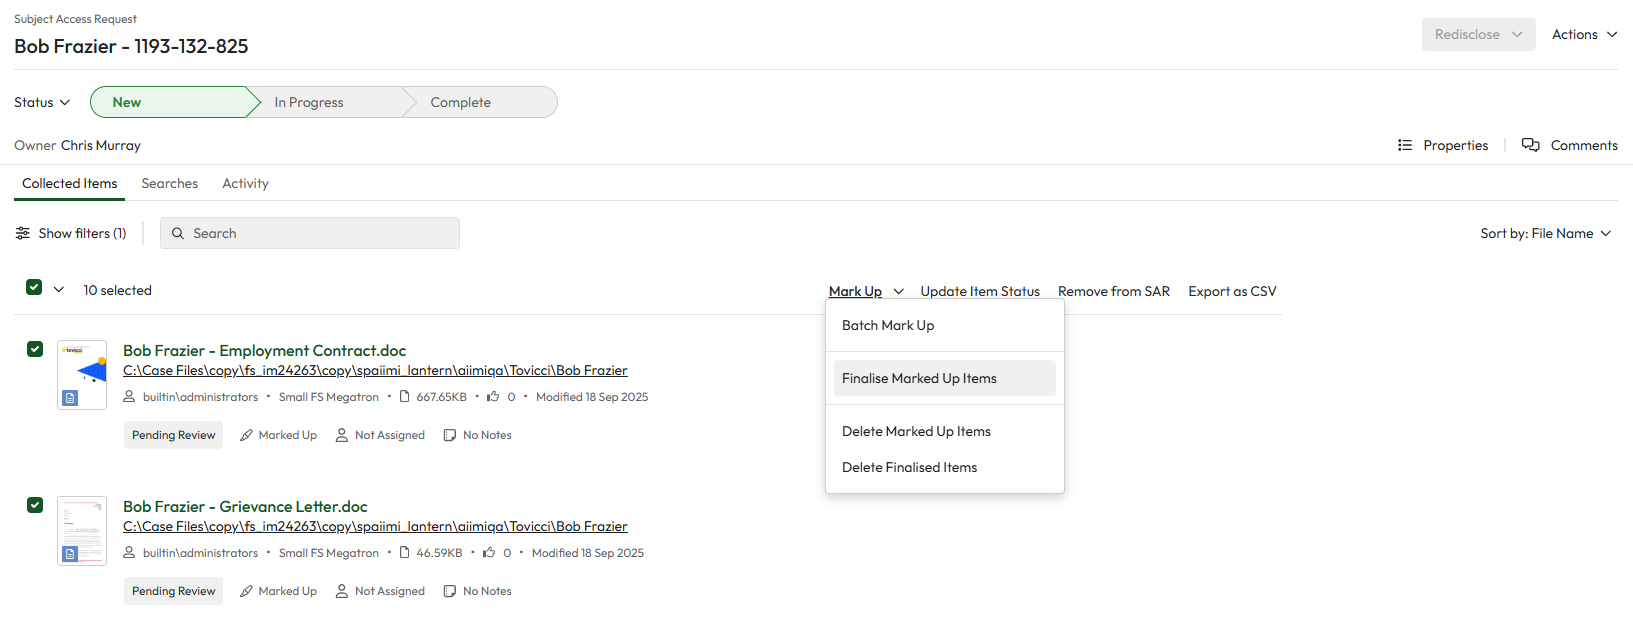
Task: Open the Bob Frazier - Grievance Letter.doc link
Action: (245, 506)
